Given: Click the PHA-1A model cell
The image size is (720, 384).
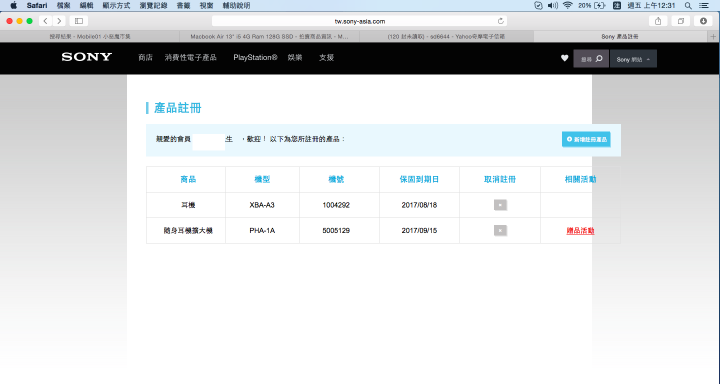Looking at the screenshot, I should pos(262,231).
